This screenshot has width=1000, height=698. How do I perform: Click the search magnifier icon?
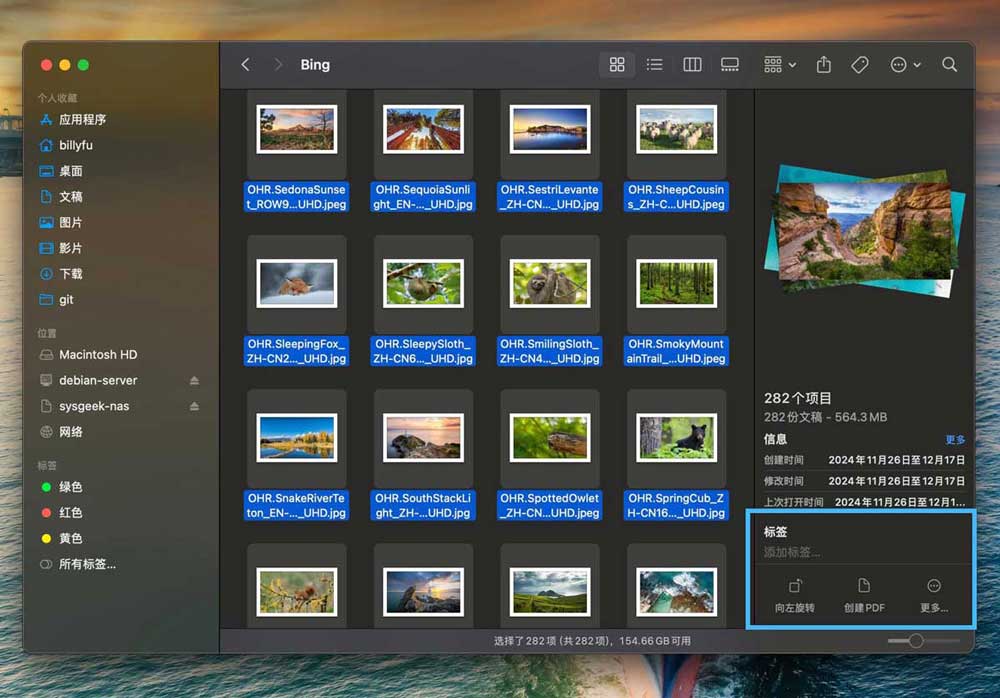949,65
